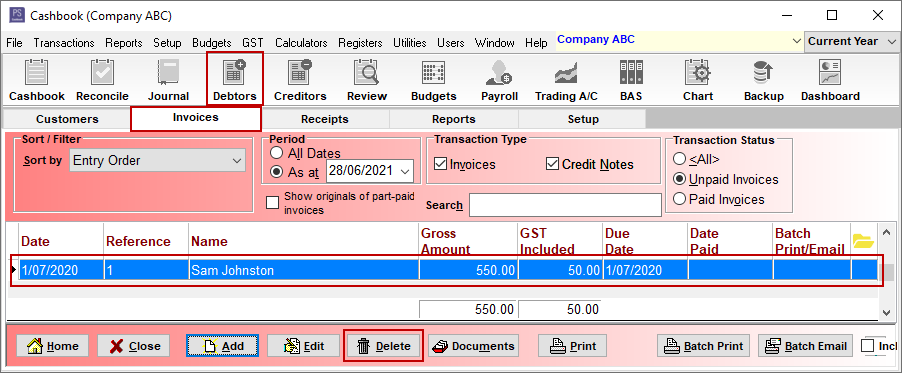Open the Review tool
The height and width of the screenshot is (373, 902).
(366, 81)
